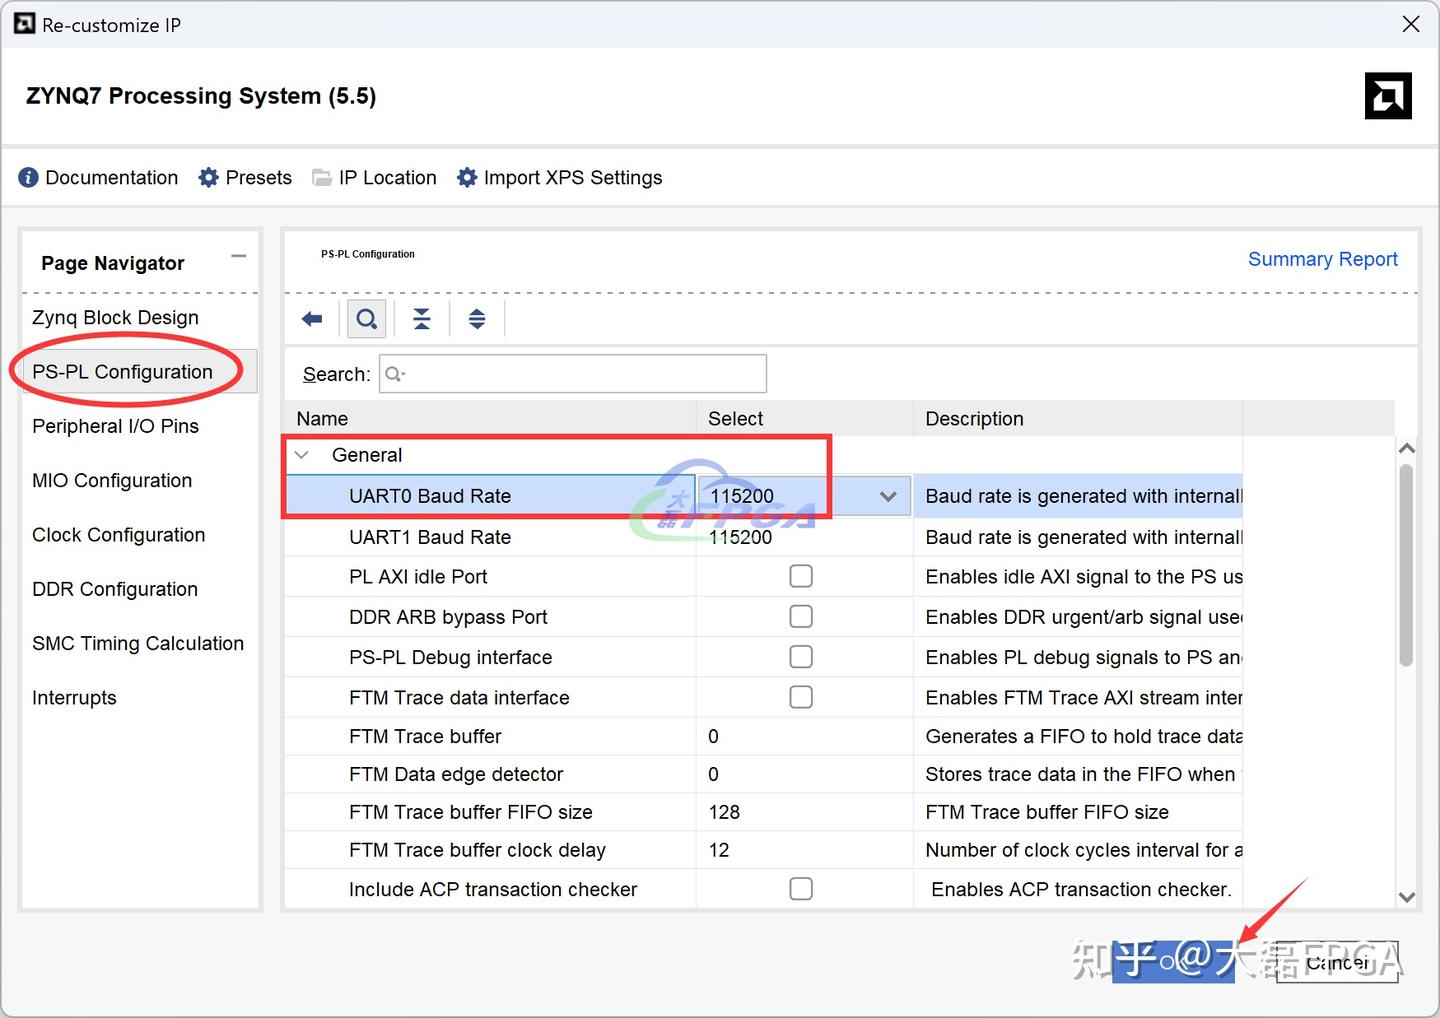Click the collapse all toolbar icon
Screen dimensions: 1440x1018
coord(422,319)
